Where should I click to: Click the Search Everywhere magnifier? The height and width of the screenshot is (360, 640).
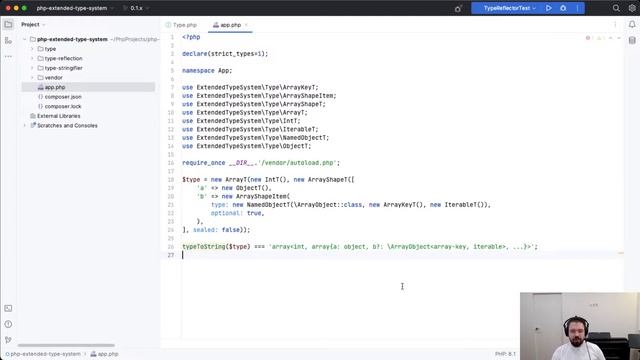(x=616, y=8)
